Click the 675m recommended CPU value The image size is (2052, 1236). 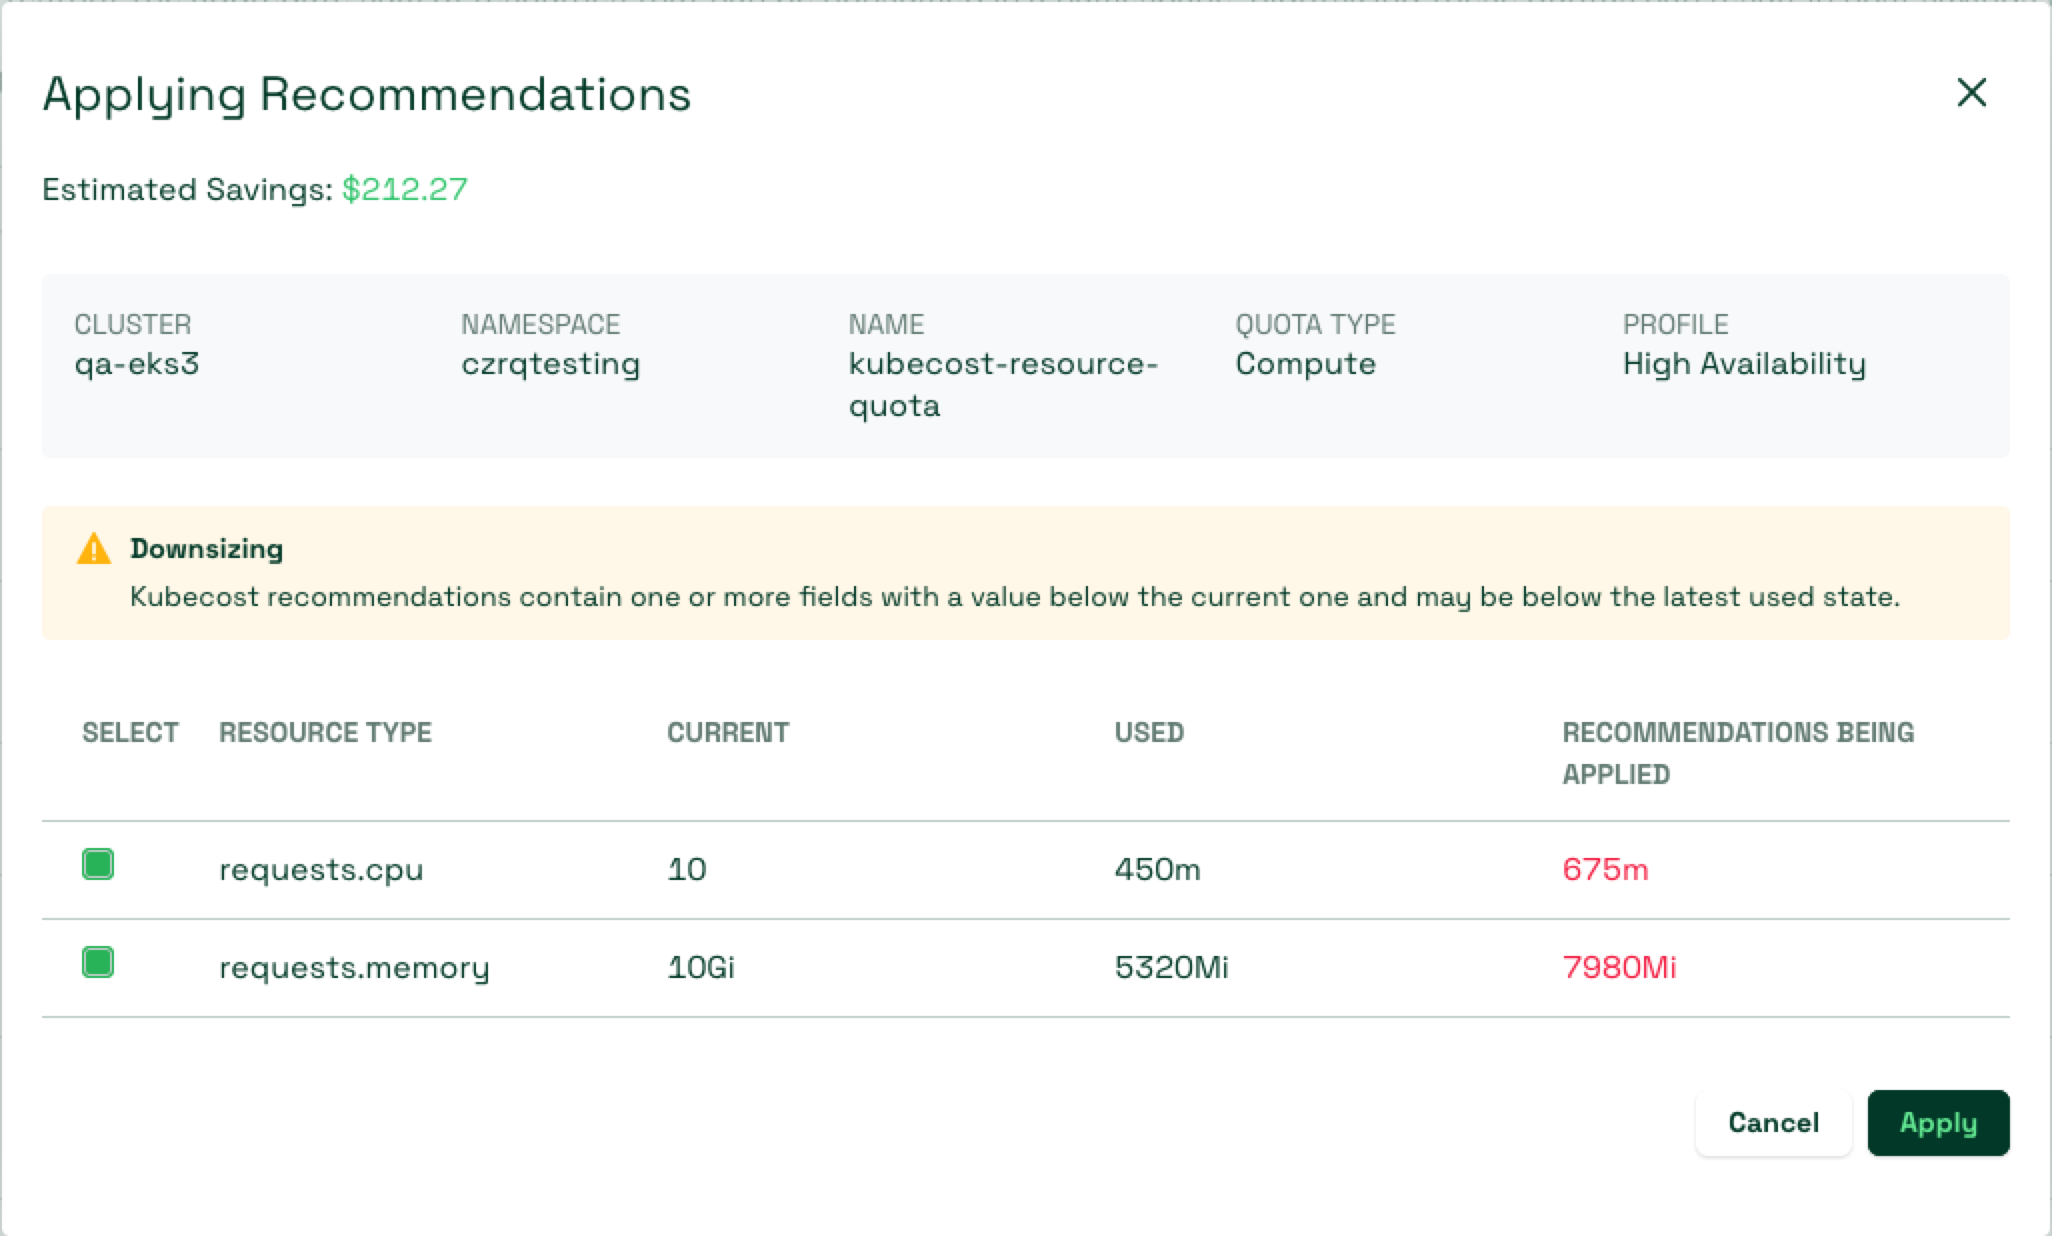(x=1605, y=870)
